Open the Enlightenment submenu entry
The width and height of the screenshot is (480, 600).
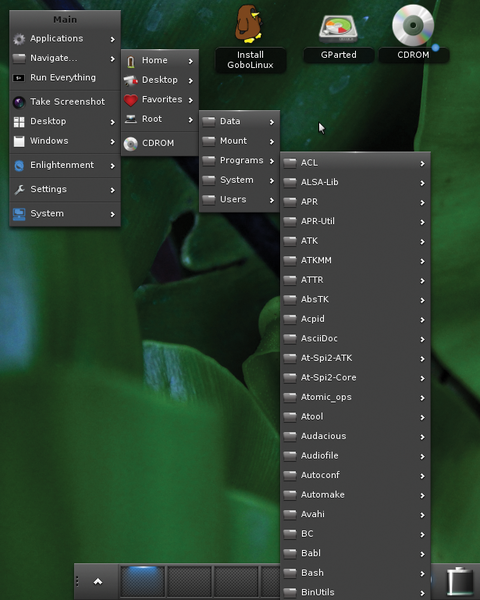click(65, 165)
